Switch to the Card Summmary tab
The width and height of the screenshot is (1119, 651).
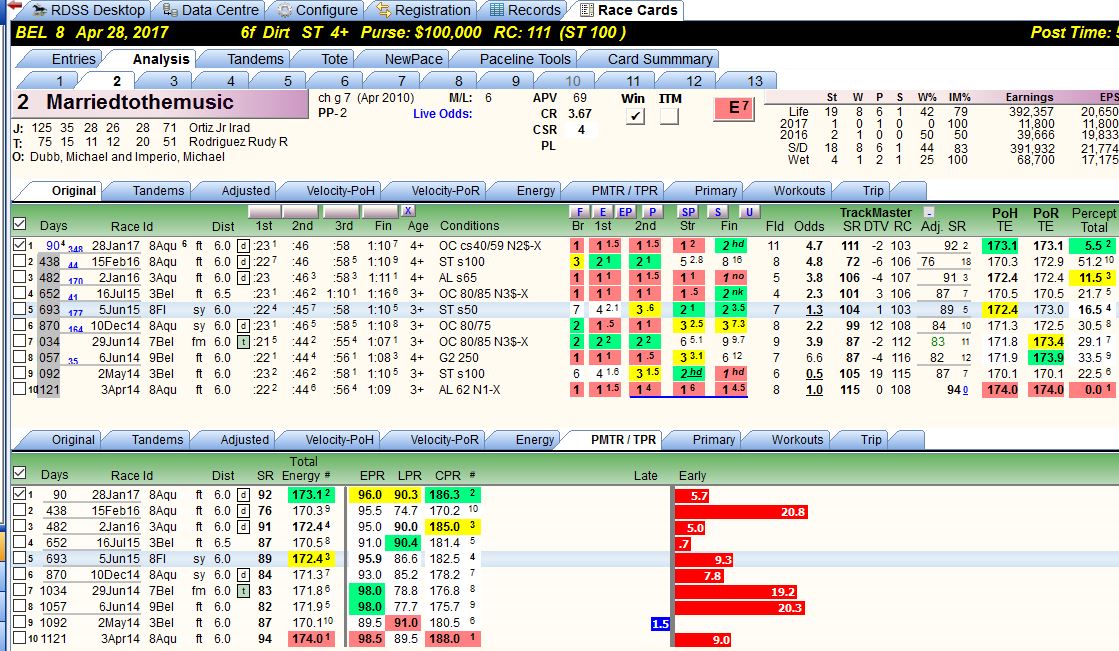click(x=659, y=59)
